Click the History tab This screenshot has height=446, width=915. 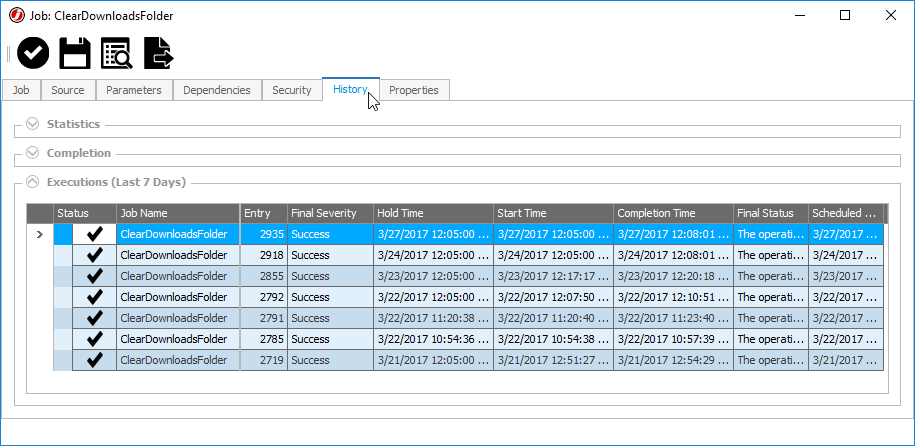click(351, 89)
